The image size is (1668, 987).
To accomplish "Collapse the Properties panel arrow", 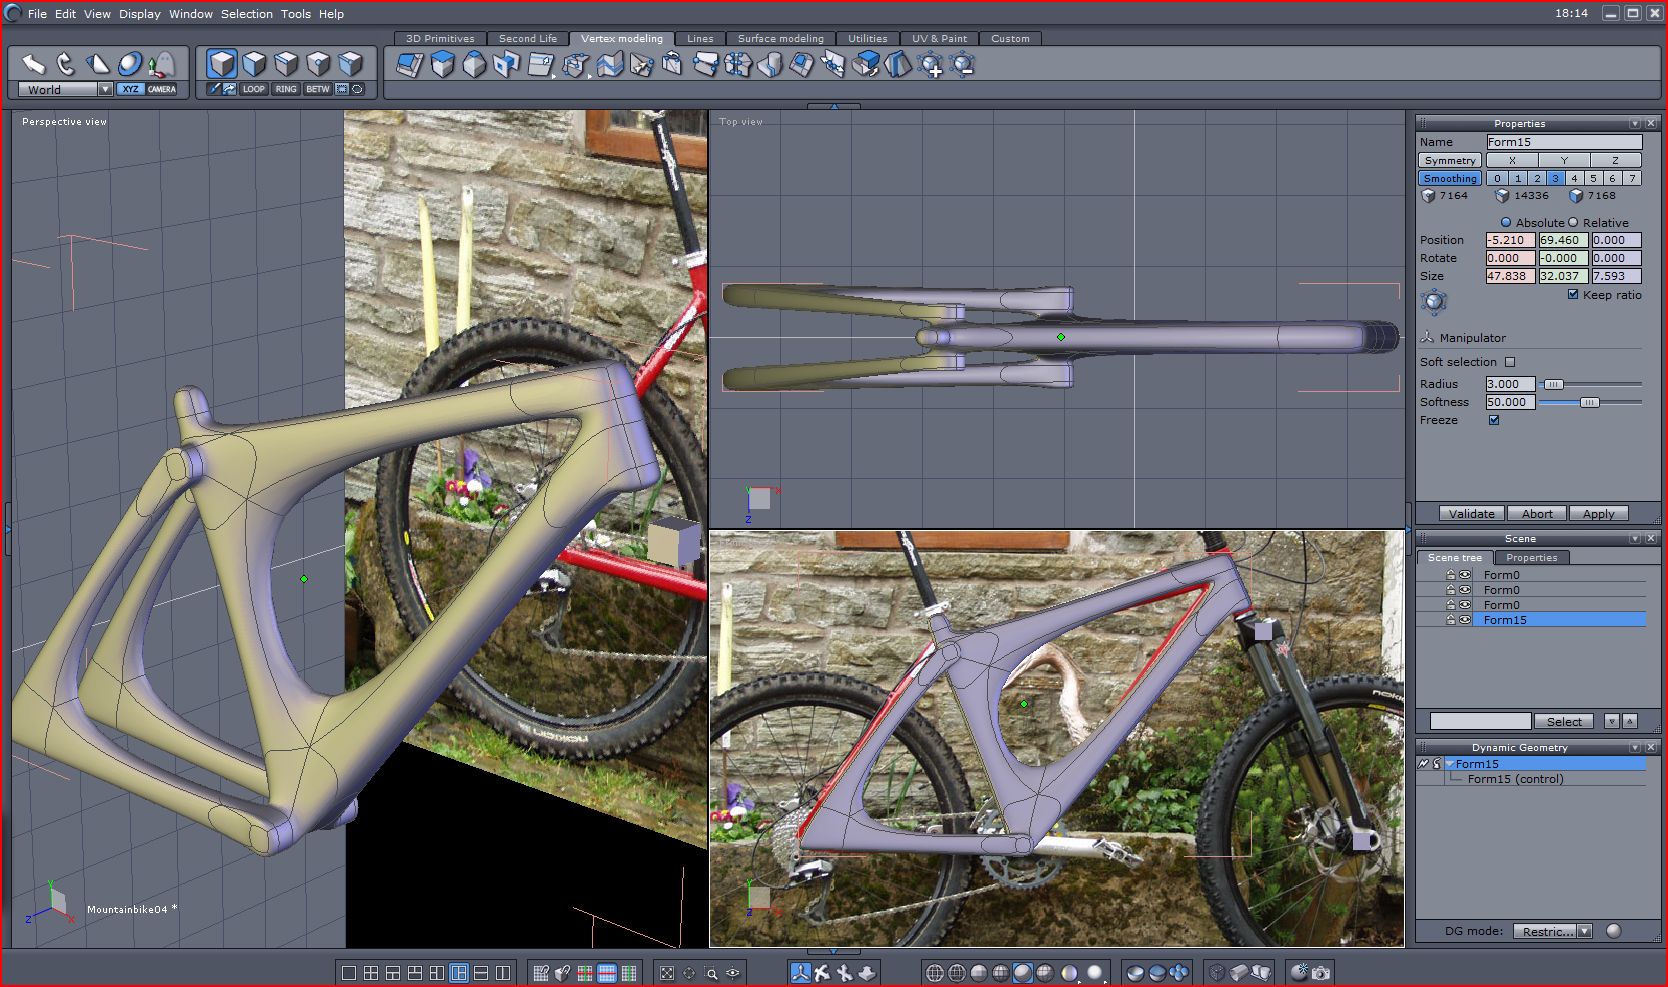I will (1635, 123).
